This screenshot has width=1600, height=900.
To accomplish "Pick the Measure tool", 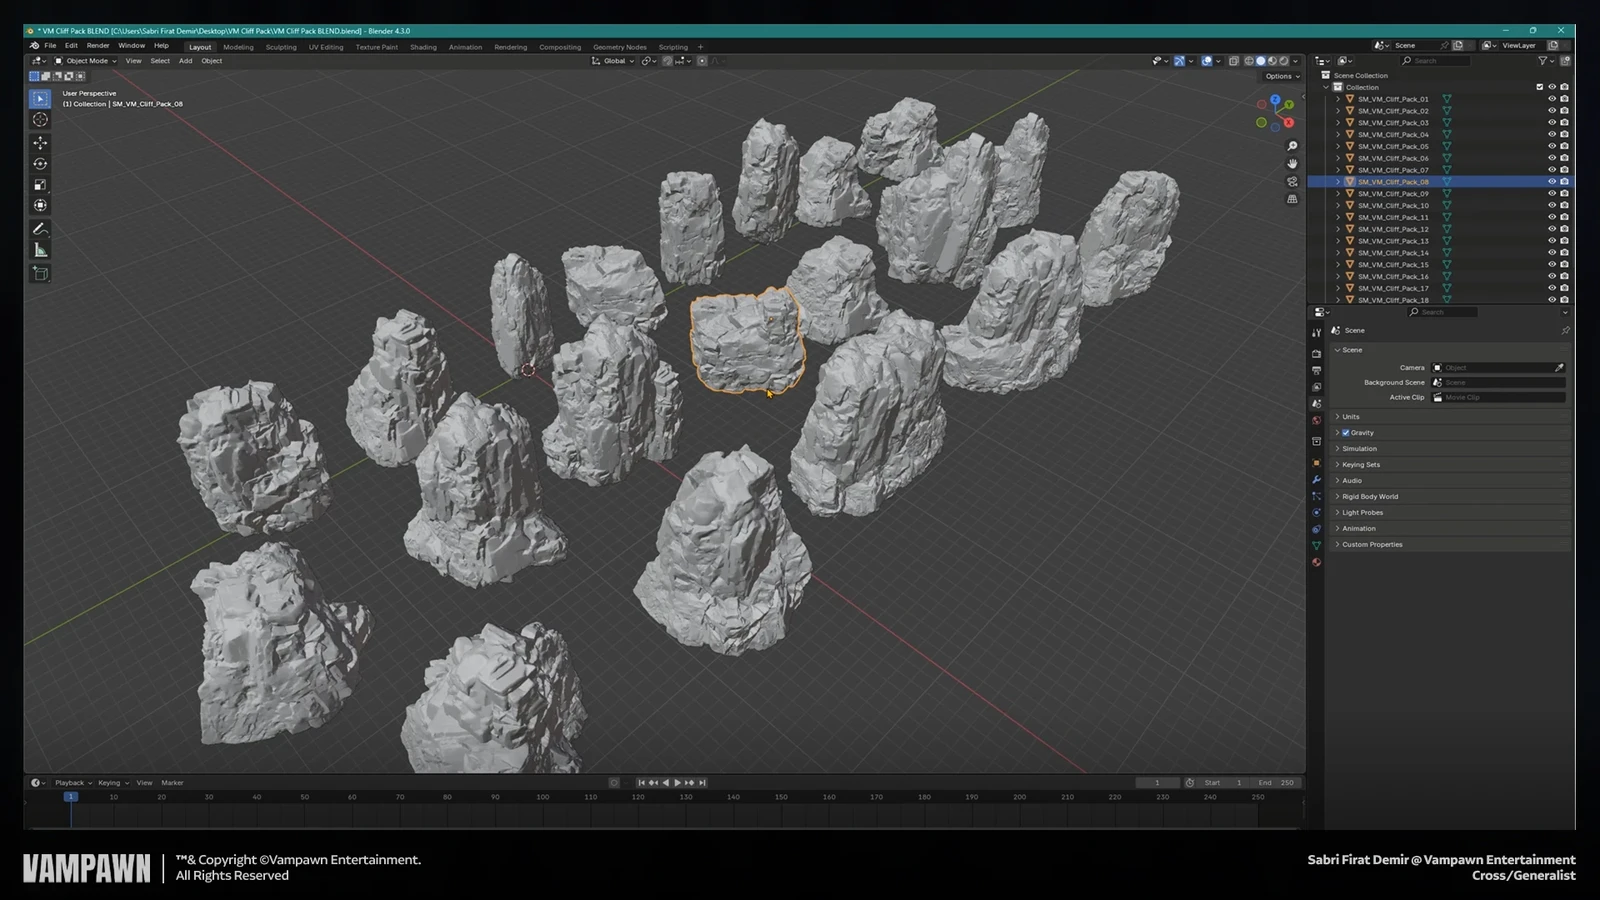I will coord(40,250).
